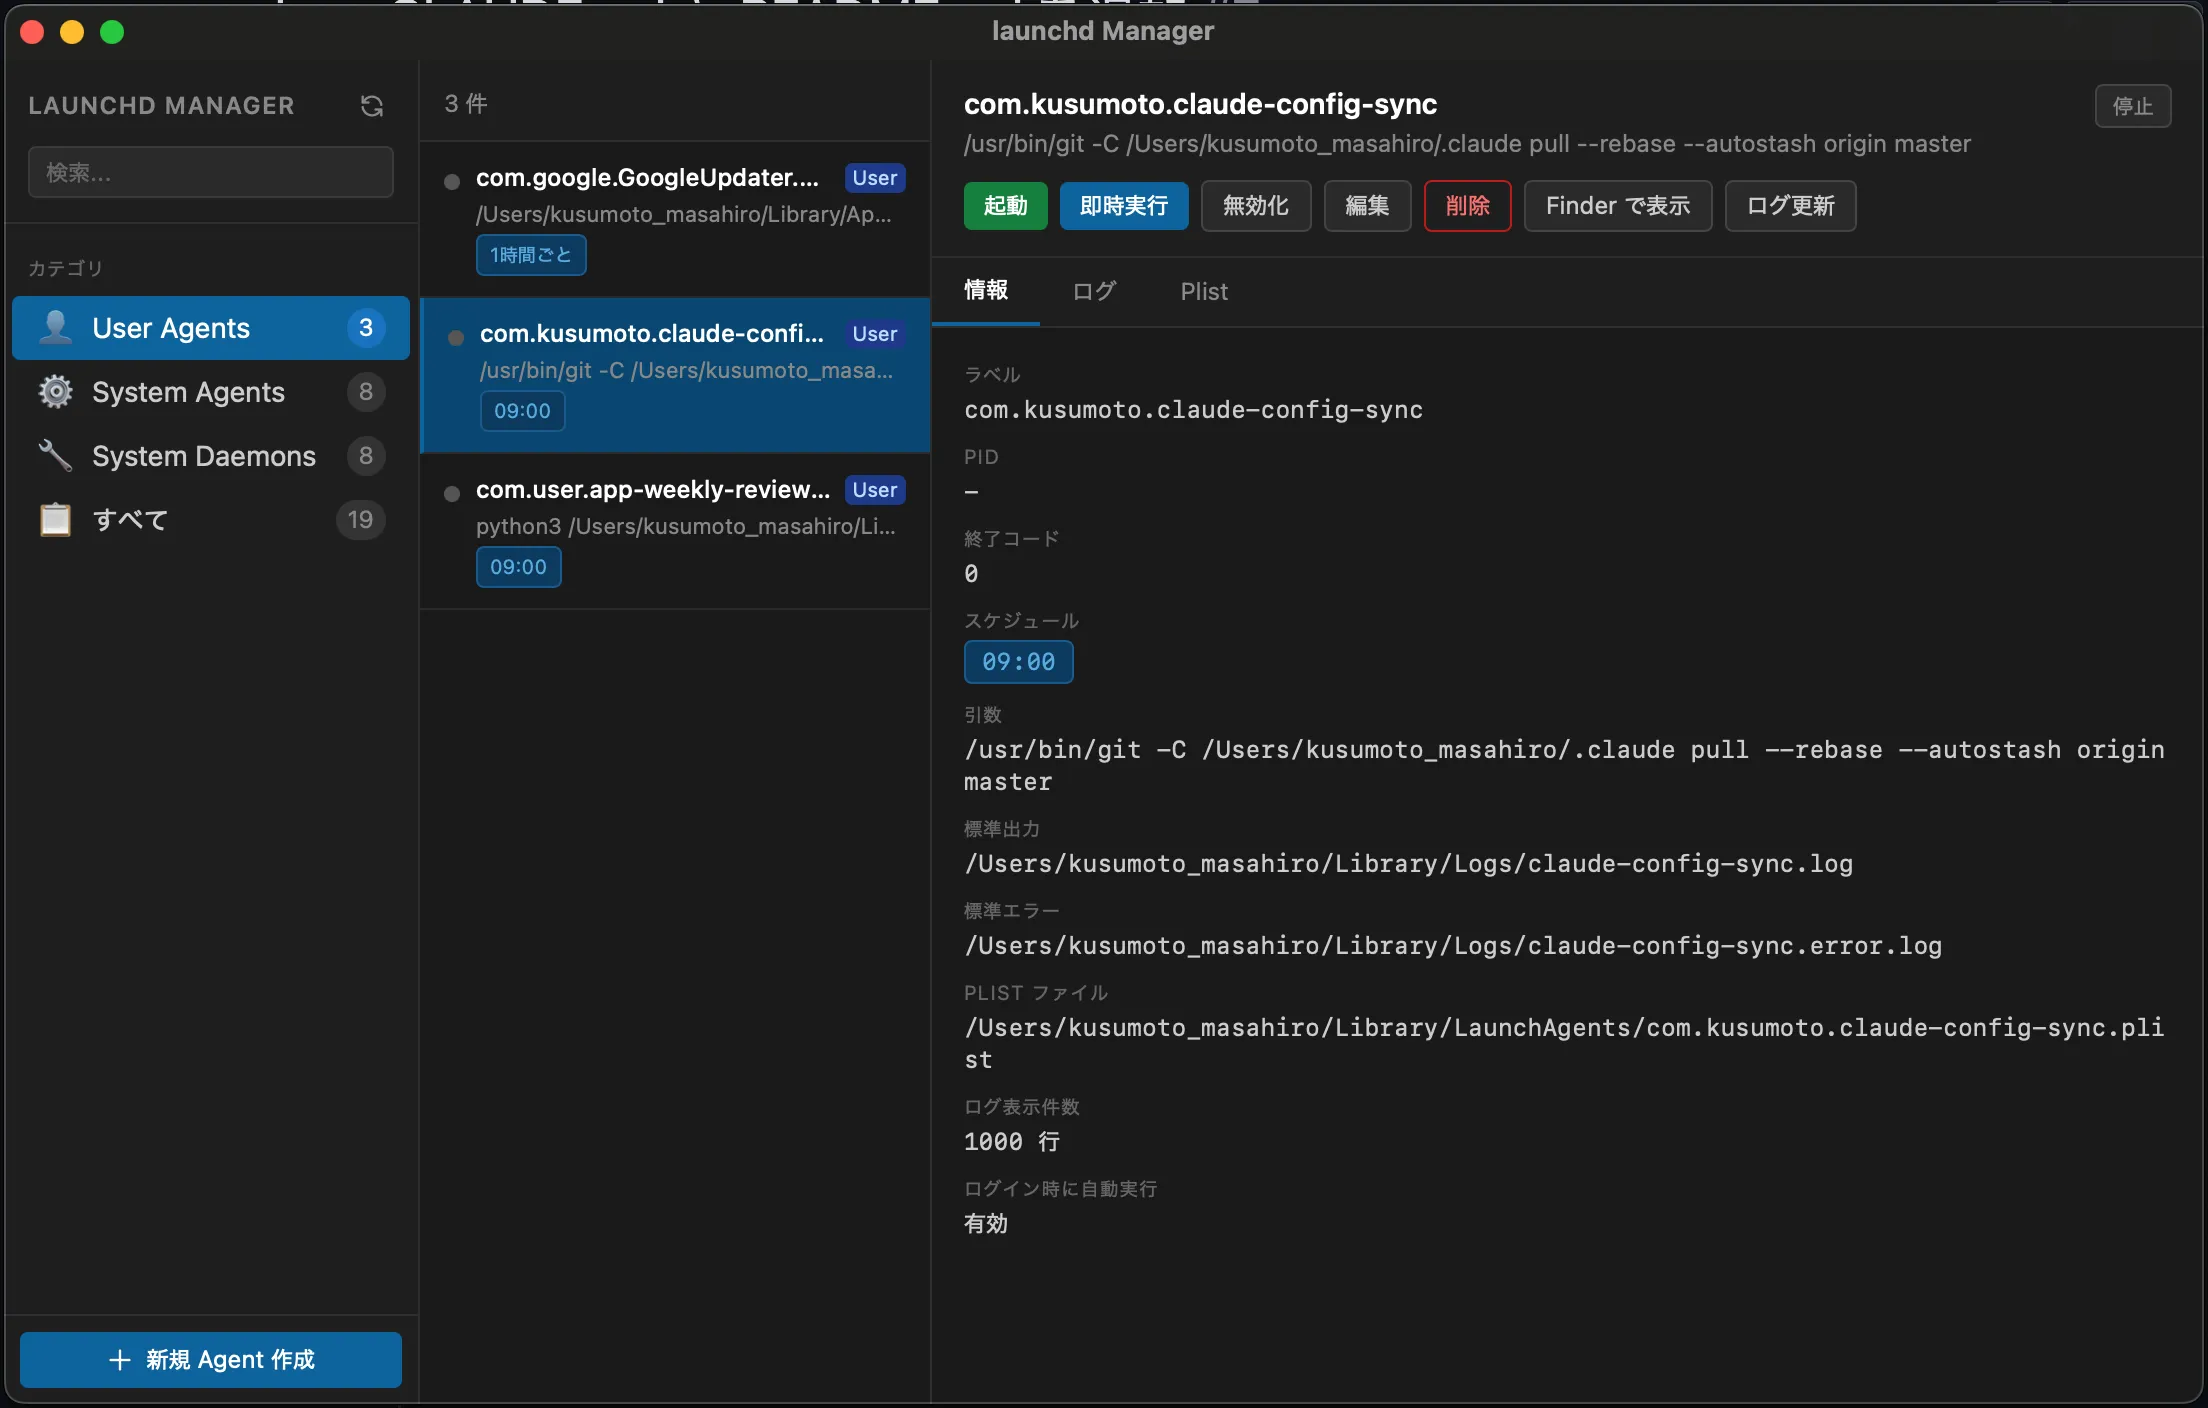
Task: Click the header title com.kusumoto.claude-config-sync
Action: (1201, 104)
